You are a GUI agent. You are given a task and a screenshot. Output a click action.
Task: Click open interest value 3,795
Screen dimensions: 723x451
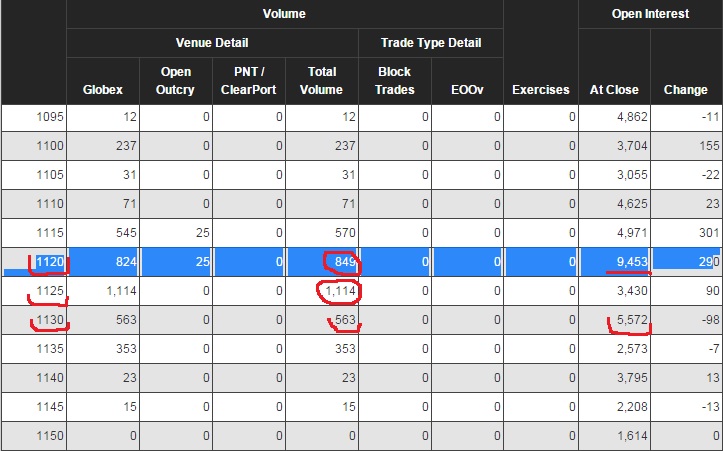click(x=632, y=378)
